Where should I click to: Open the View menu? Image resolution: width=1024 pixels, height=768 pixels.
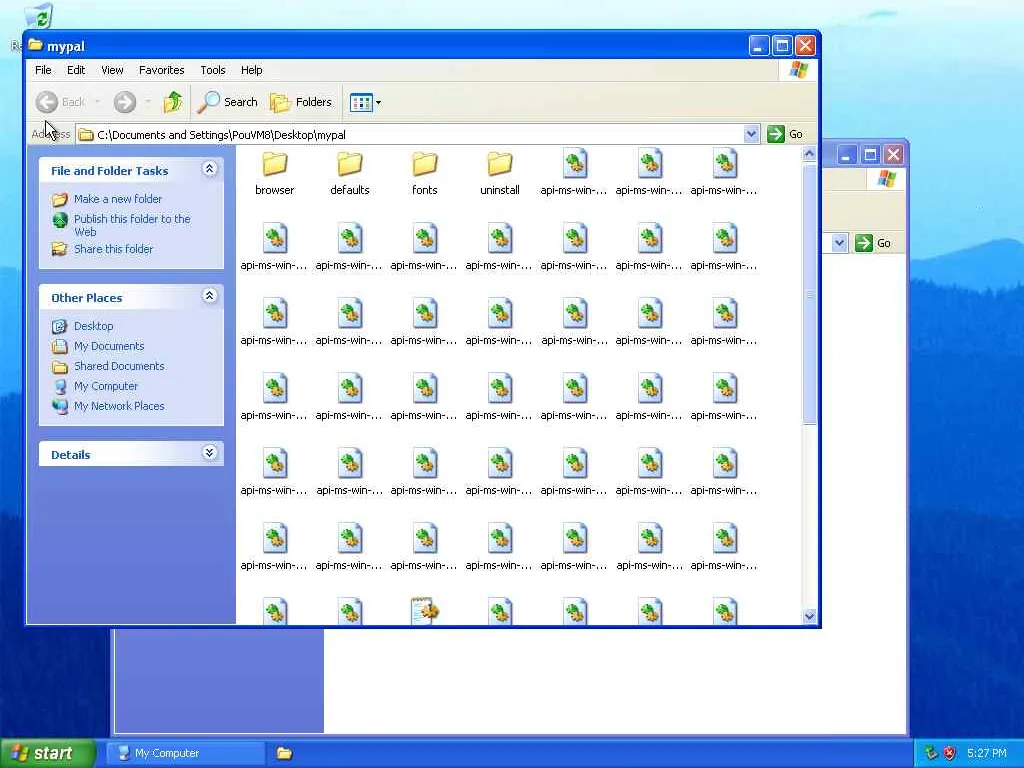click(112, 70)
